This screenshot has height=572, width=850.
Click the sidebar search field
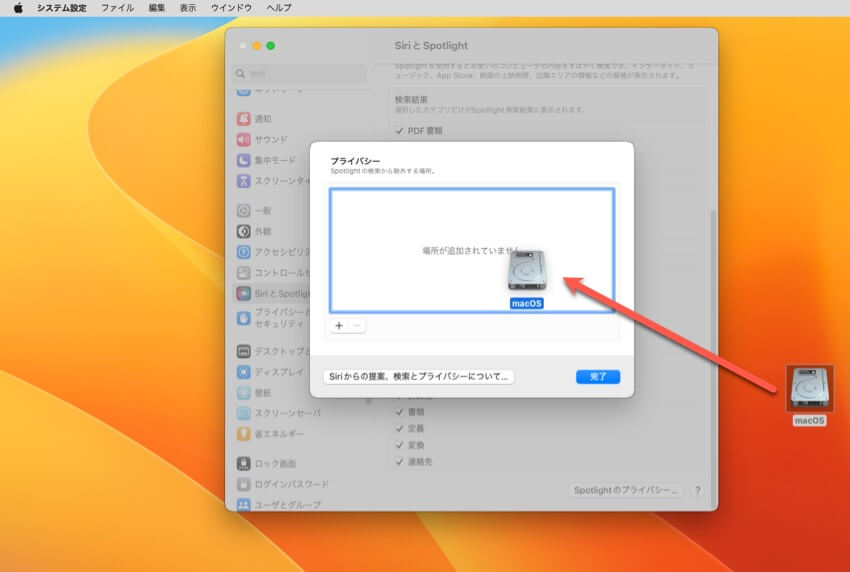(300, 74)
